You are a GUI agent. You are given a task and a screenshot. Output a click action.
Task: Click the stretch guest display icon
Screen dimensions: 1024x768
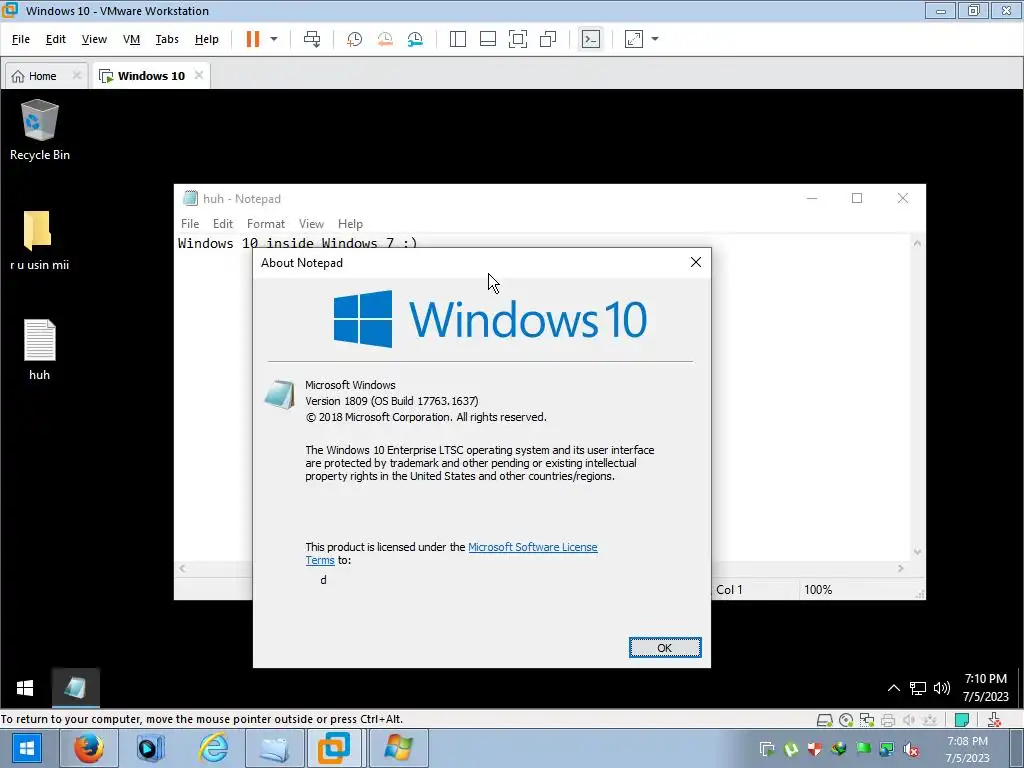[x=634, y=39]
